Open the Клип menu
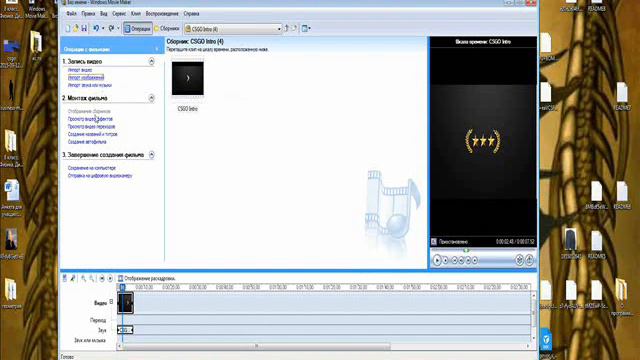The height and width of the screenshot is (360, 640). [x=136, y=14]
